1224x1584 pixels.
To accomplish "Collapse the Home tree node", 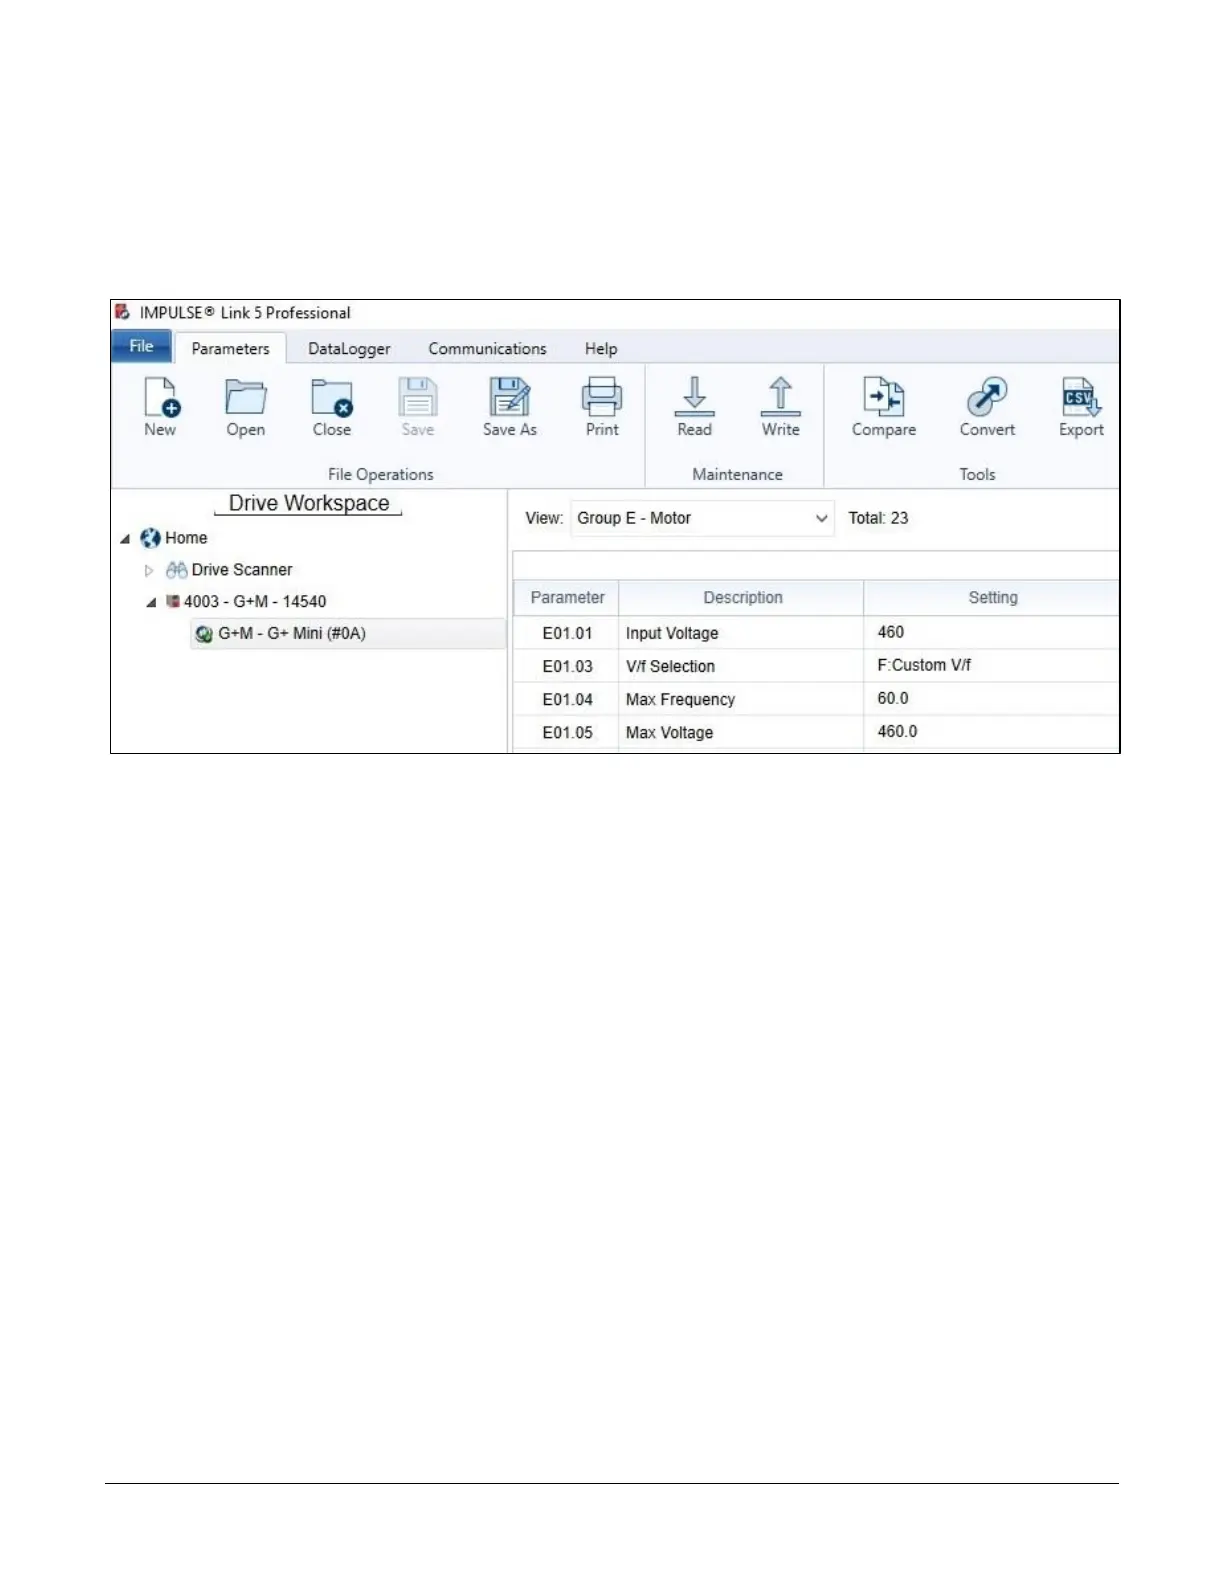I will 125,539.
